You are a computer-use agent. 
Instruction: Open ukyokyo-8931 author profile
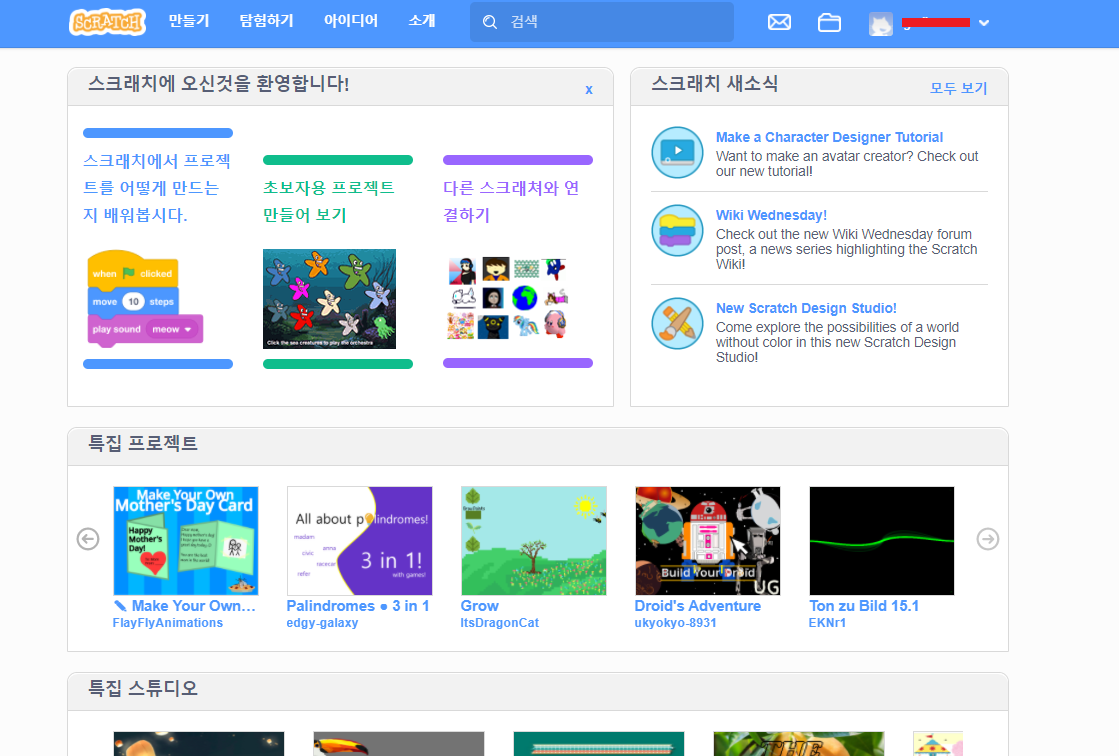[675, 623]
